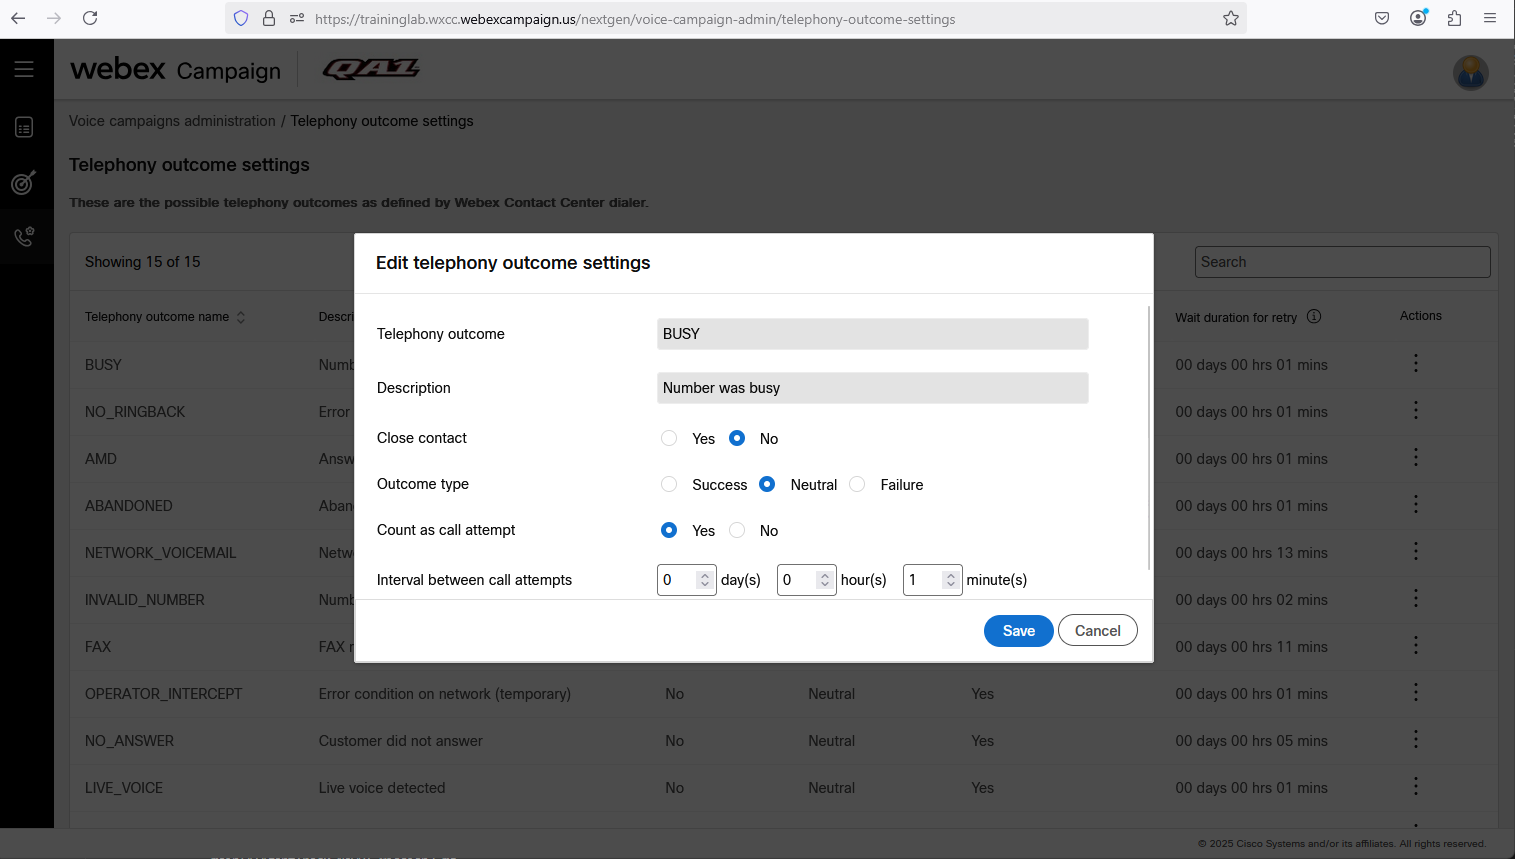Click the Voice campaigns administration breadcrumb
Image resolution: width=1515 pixels, height=859 pixels.
172,121
